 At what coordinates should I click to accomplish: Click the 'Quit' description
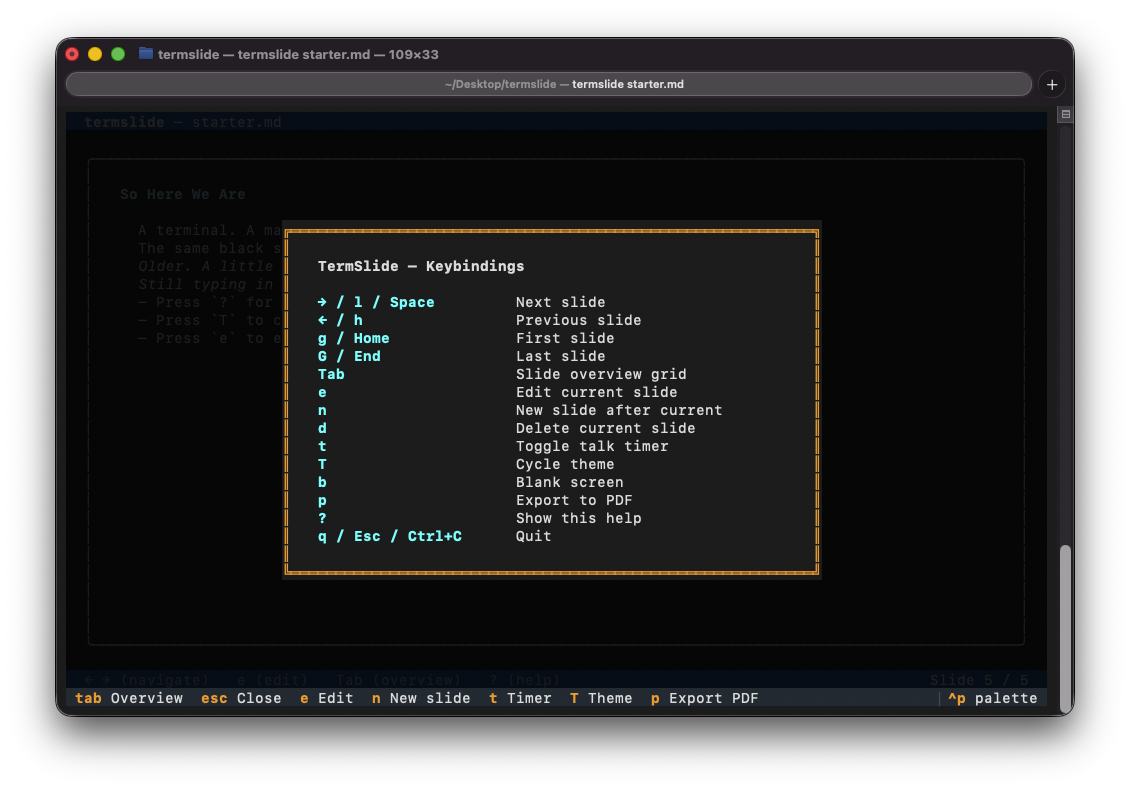(533, 536)
